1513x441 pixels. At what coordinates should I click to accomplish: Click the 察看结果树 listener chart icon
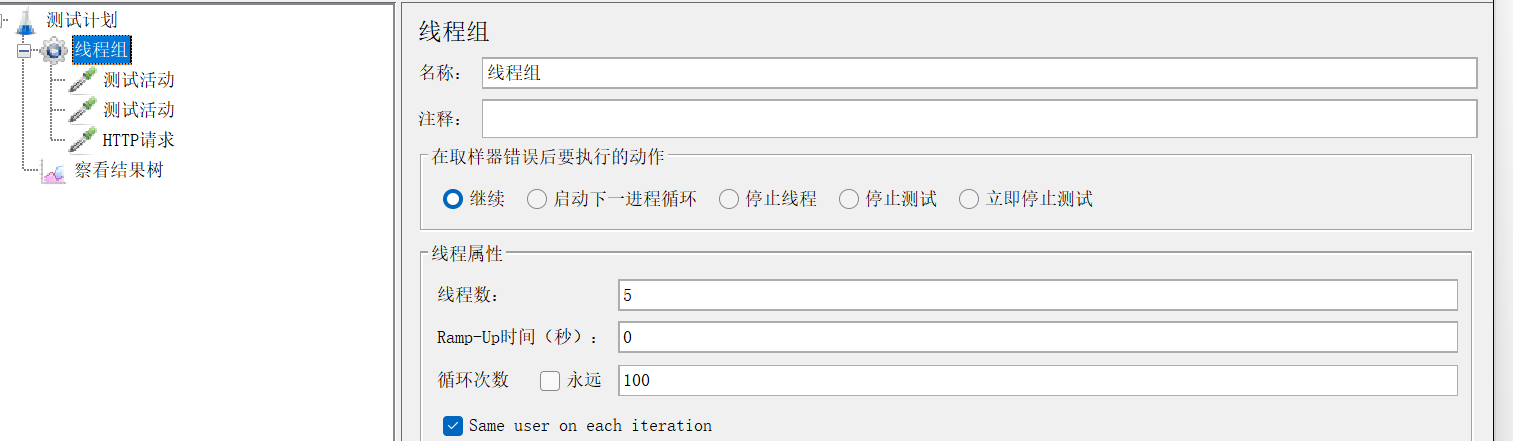tap(54, 171)
